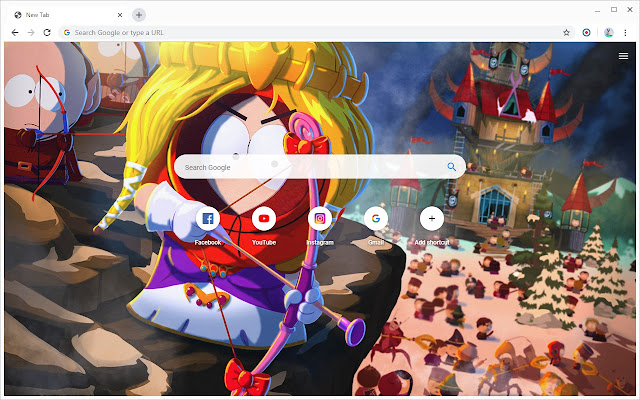Open the Gmail shortcut
The height and width of the screenshot is (400, 640).
(x=376, y=219)
